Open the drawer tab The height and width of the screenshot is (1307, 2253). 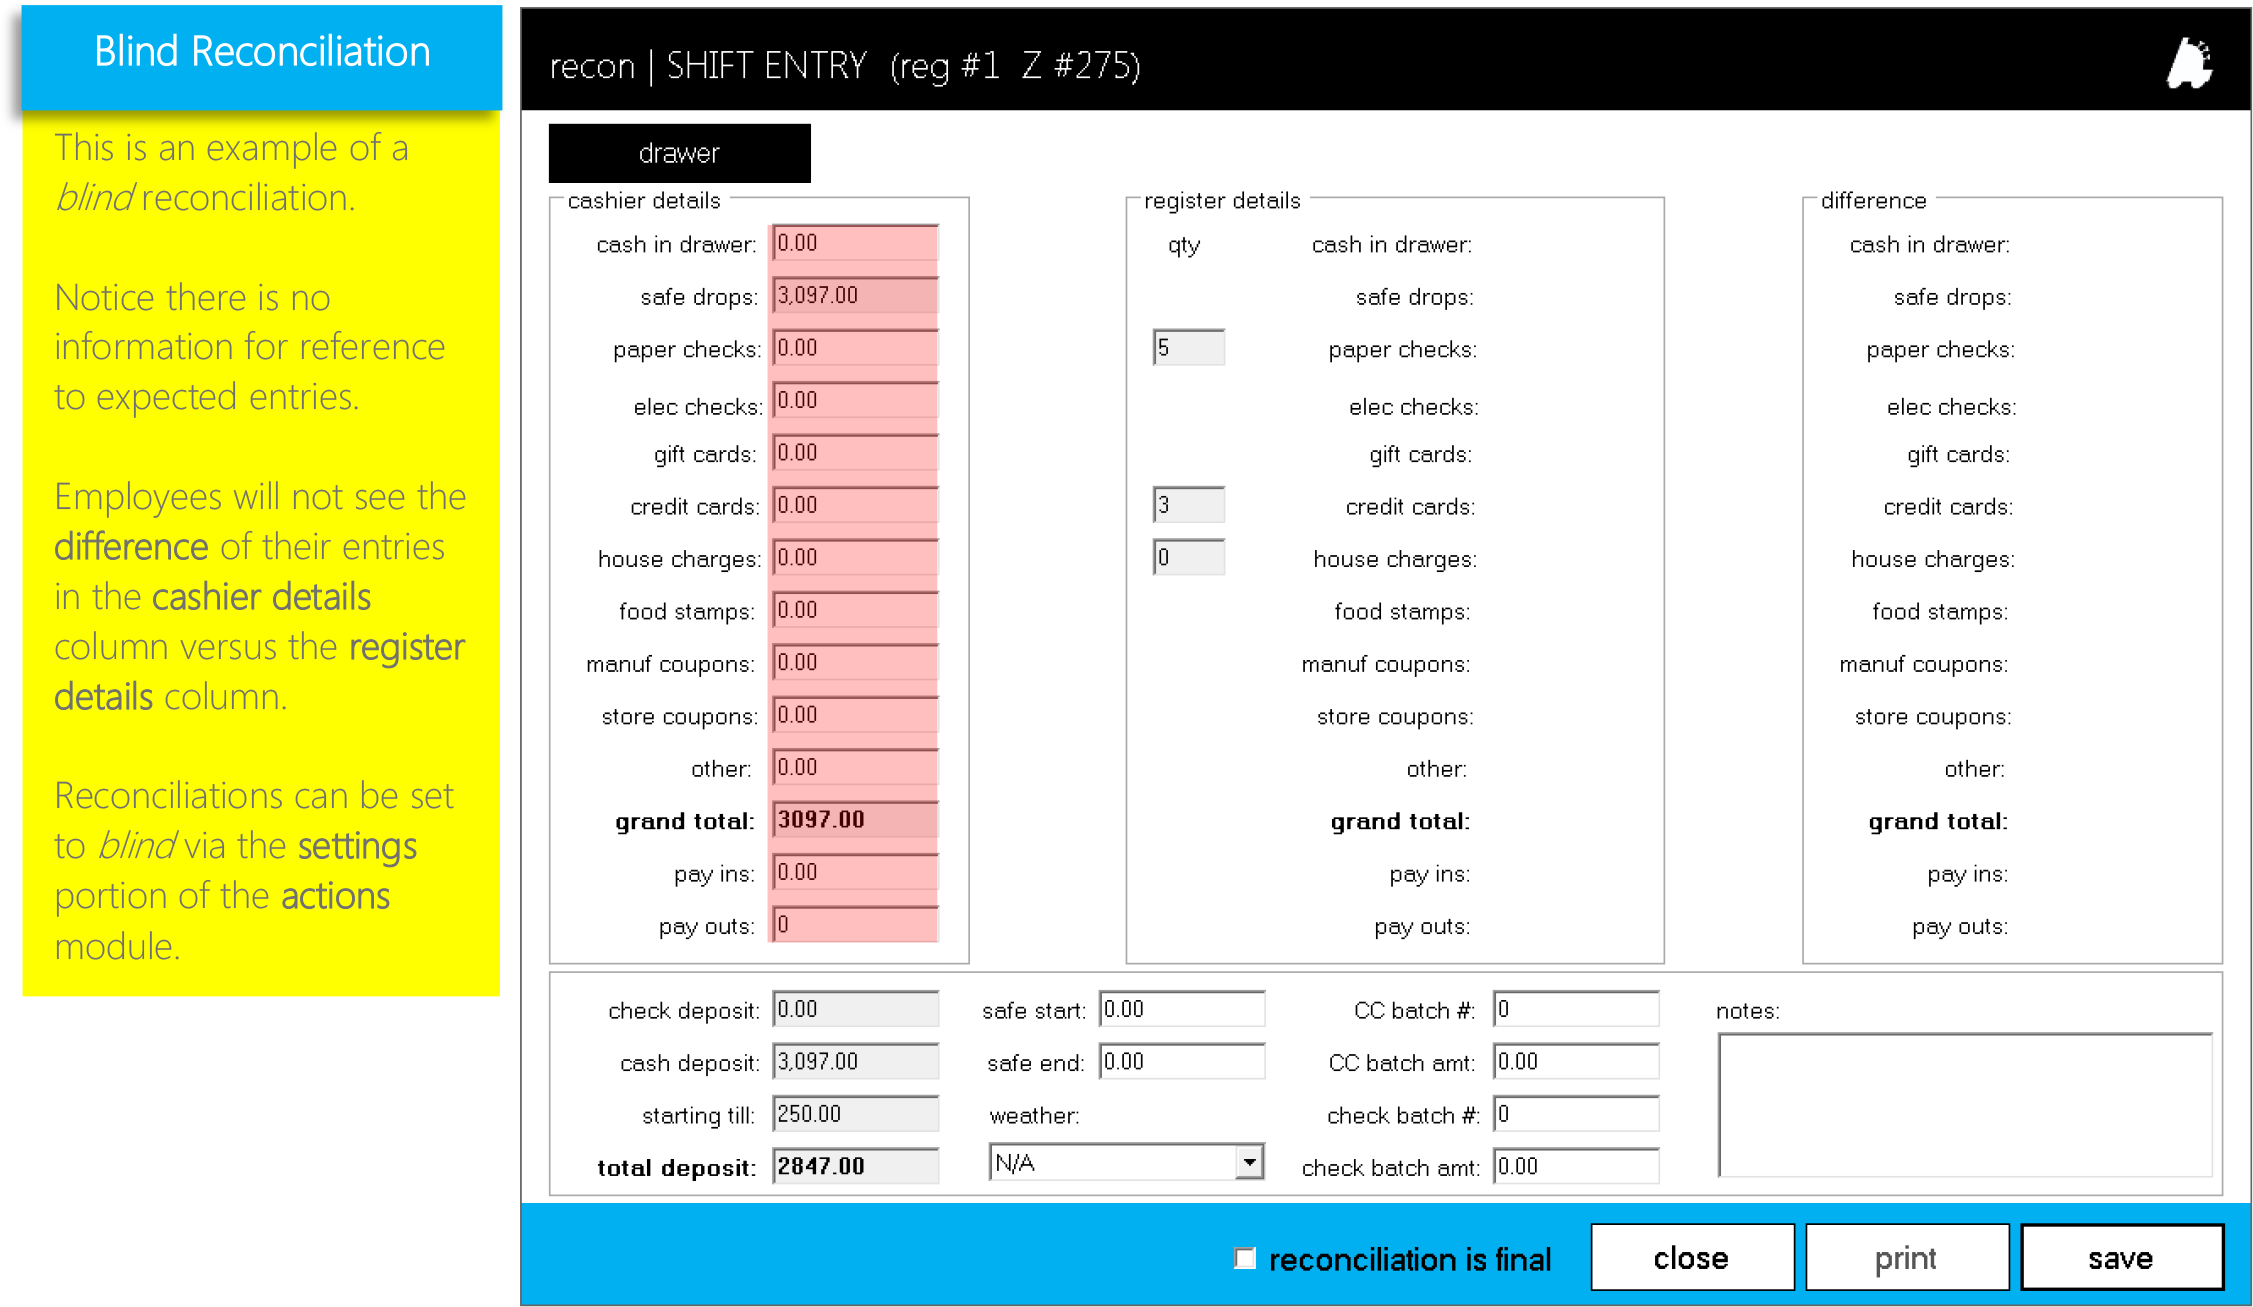[679, 153]
